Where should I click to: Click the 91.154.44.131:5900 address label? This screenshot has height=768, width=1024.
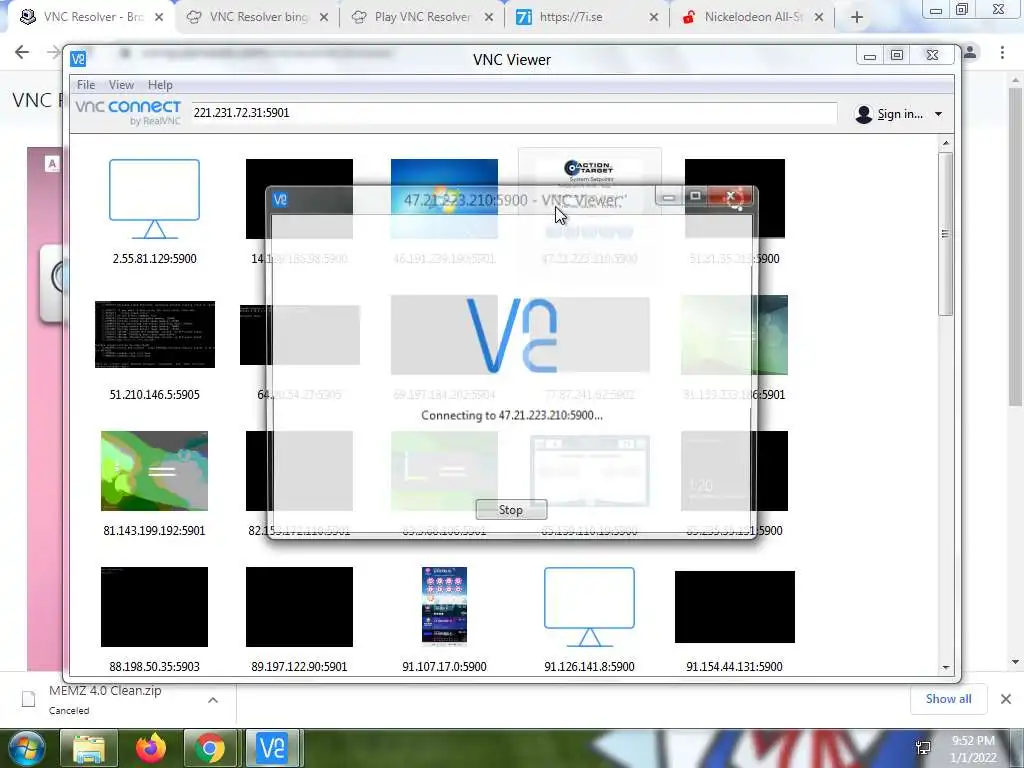734,666
